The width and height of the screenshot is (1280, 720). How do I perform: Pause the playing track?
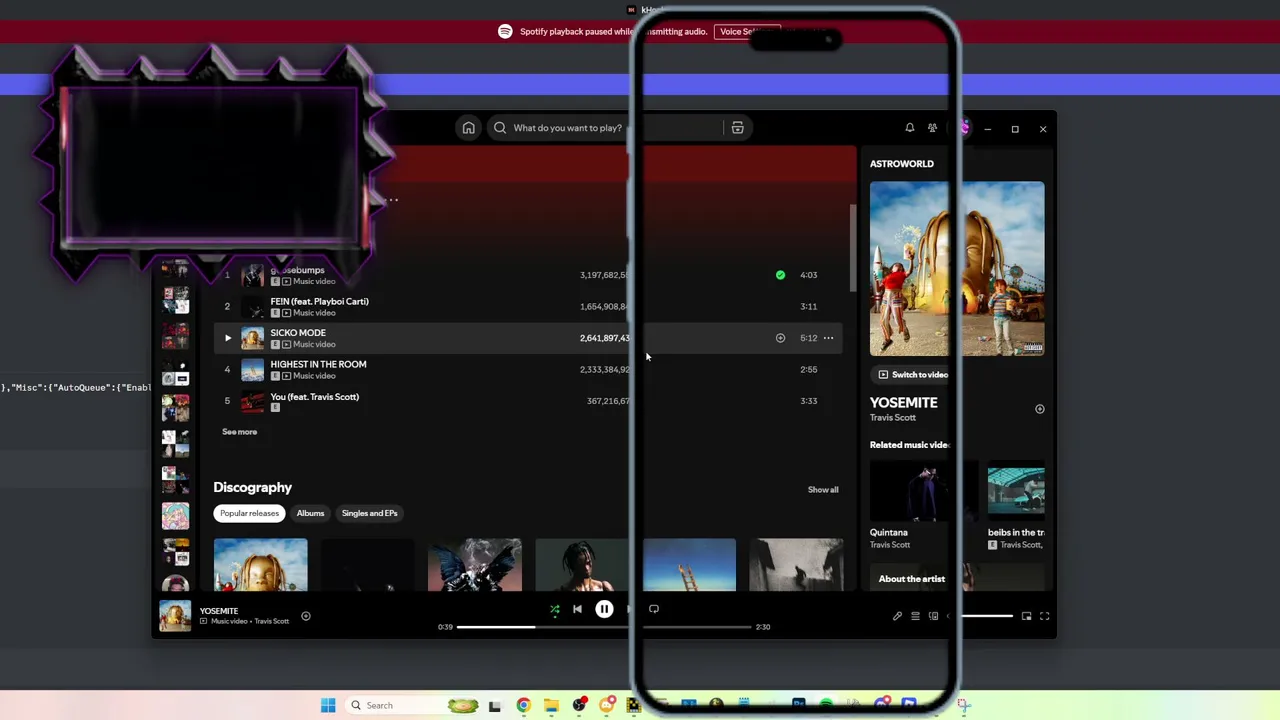604,609
